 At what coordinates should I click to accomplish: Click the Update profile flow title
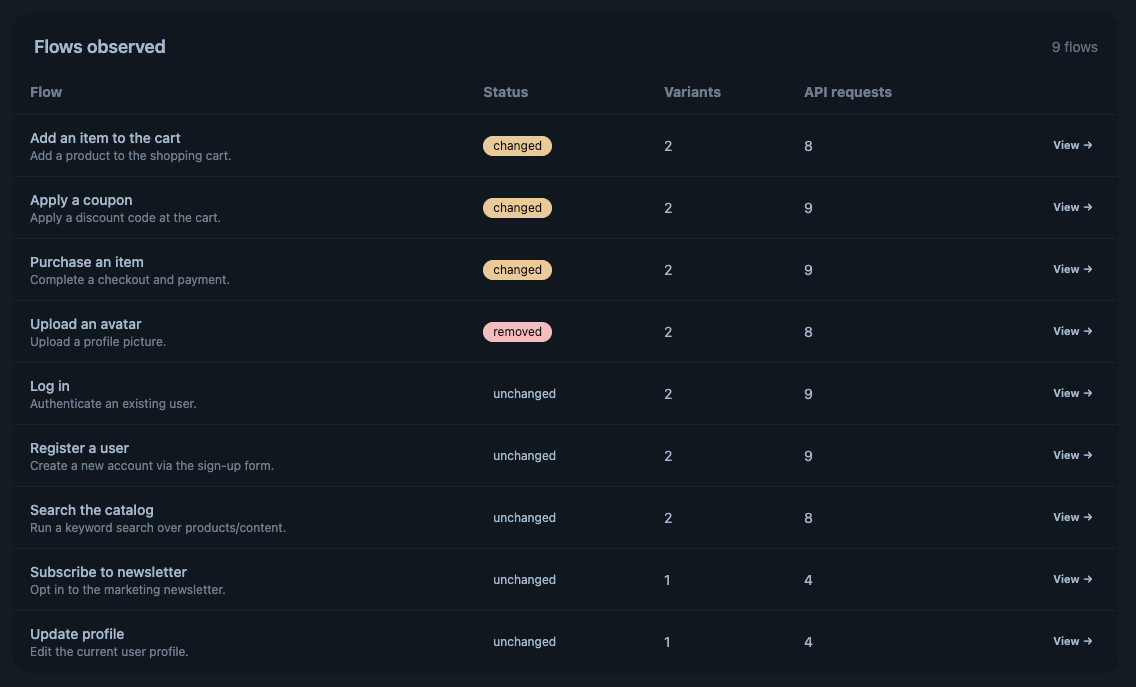coord(77,634)
